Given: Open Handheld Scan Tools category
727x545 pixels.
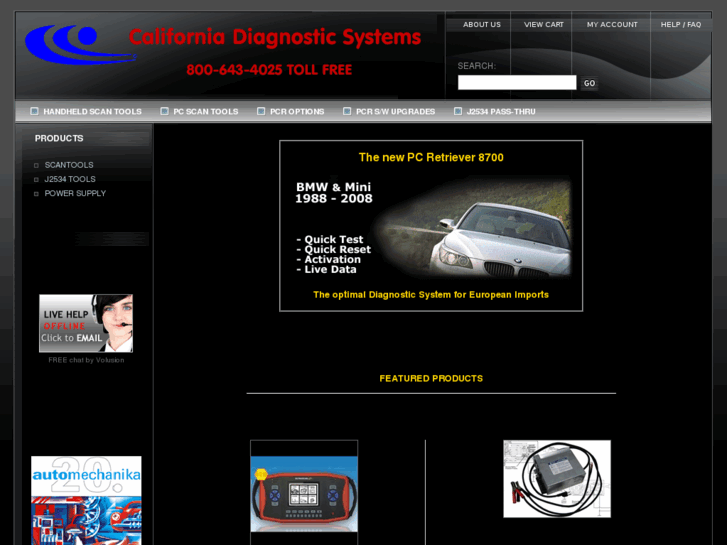Looking at the screenshot, I should (x=92, y=112).
